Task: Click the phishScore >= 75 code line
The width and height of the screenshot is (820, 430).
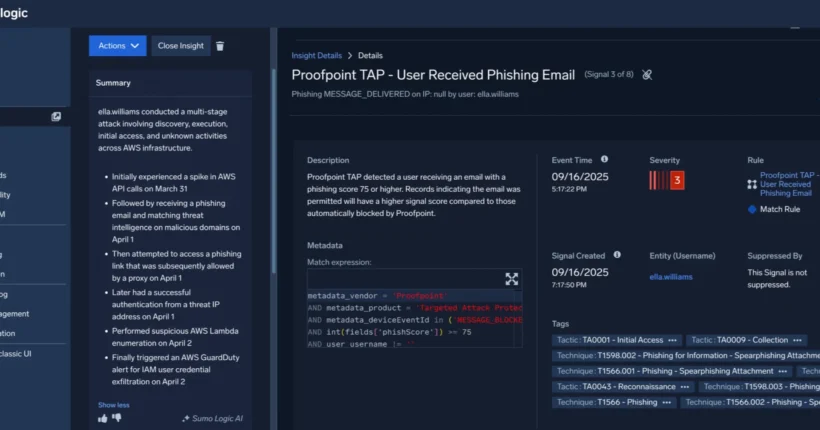Action: pyautogui.click(x=390, y=332)
